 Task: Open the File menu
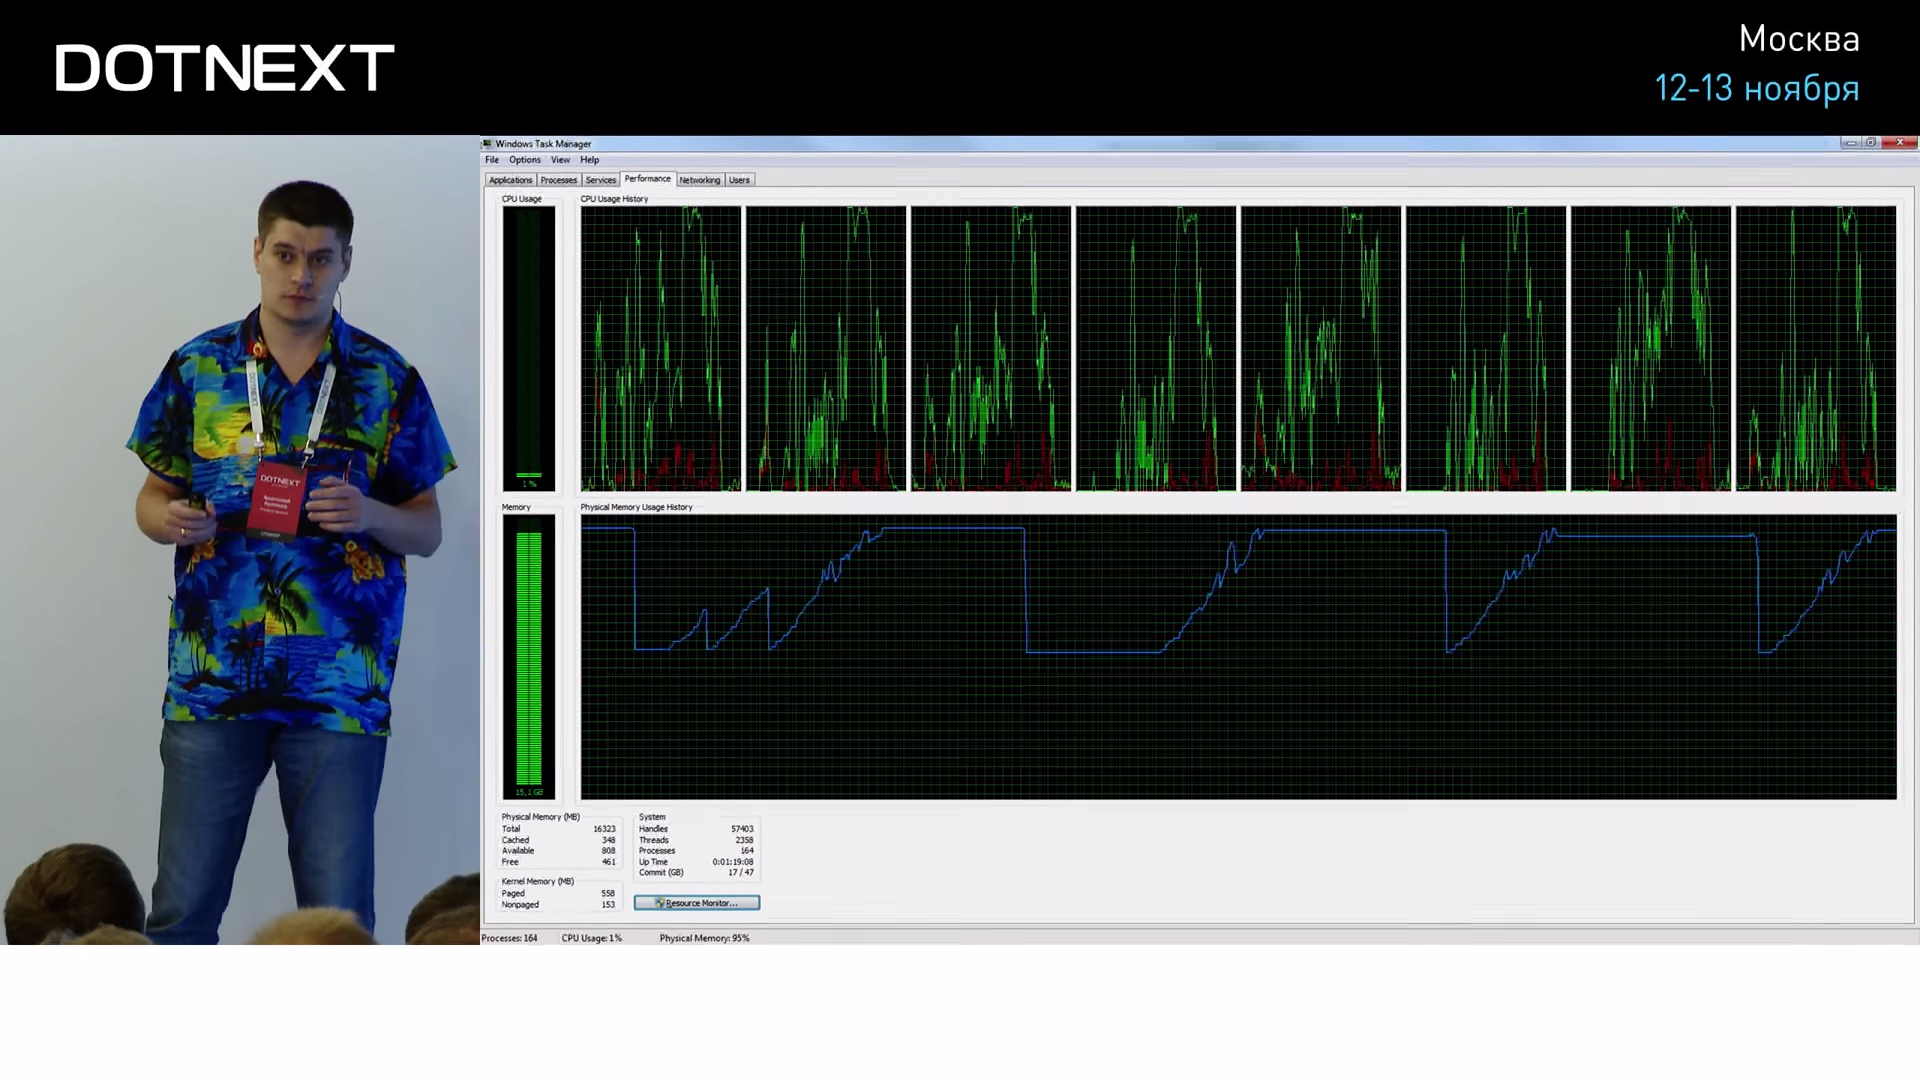492,160
